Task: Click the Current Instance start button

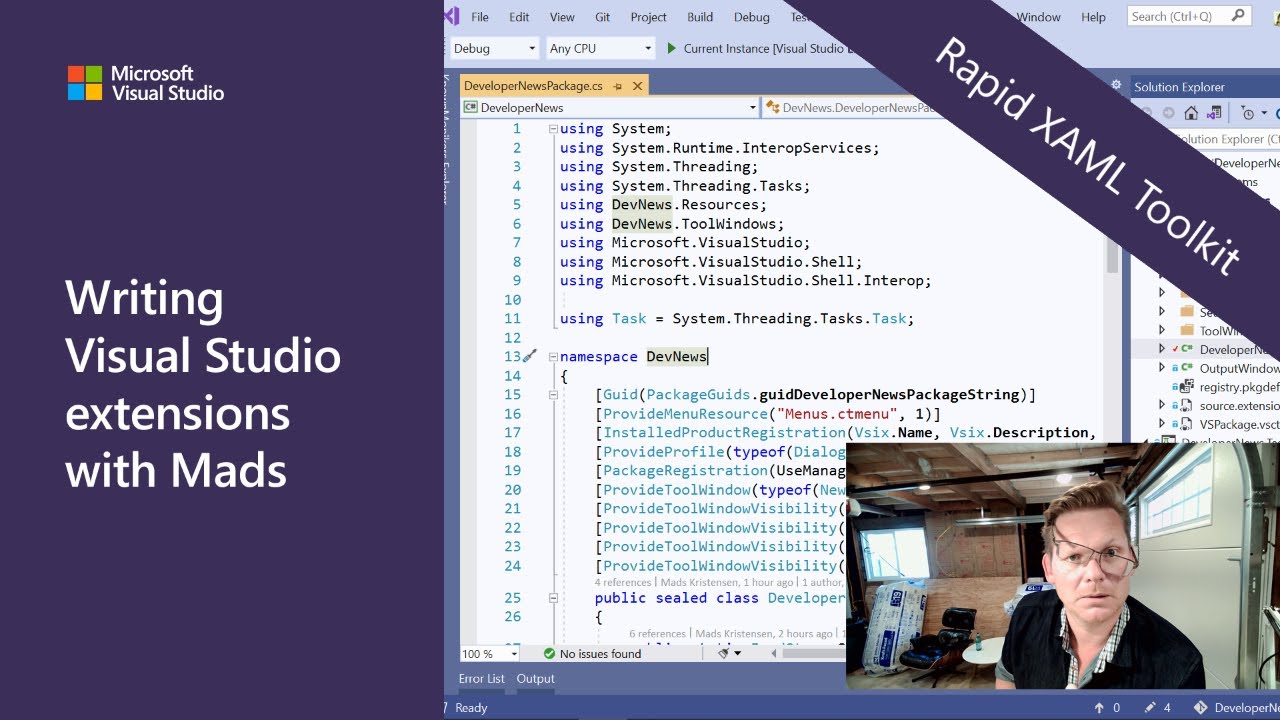Action: (x=762, y=48)
